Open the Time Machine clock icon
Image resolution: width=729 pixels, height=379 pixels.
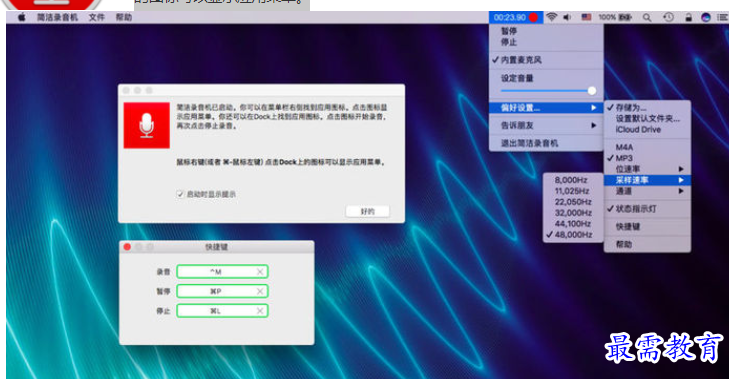click(668, 17)
